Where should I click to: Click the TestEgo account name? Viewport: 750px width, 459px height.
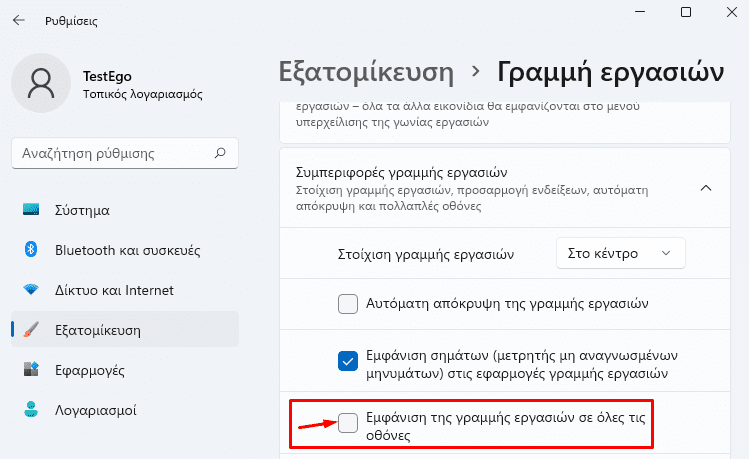click(107, 76)
